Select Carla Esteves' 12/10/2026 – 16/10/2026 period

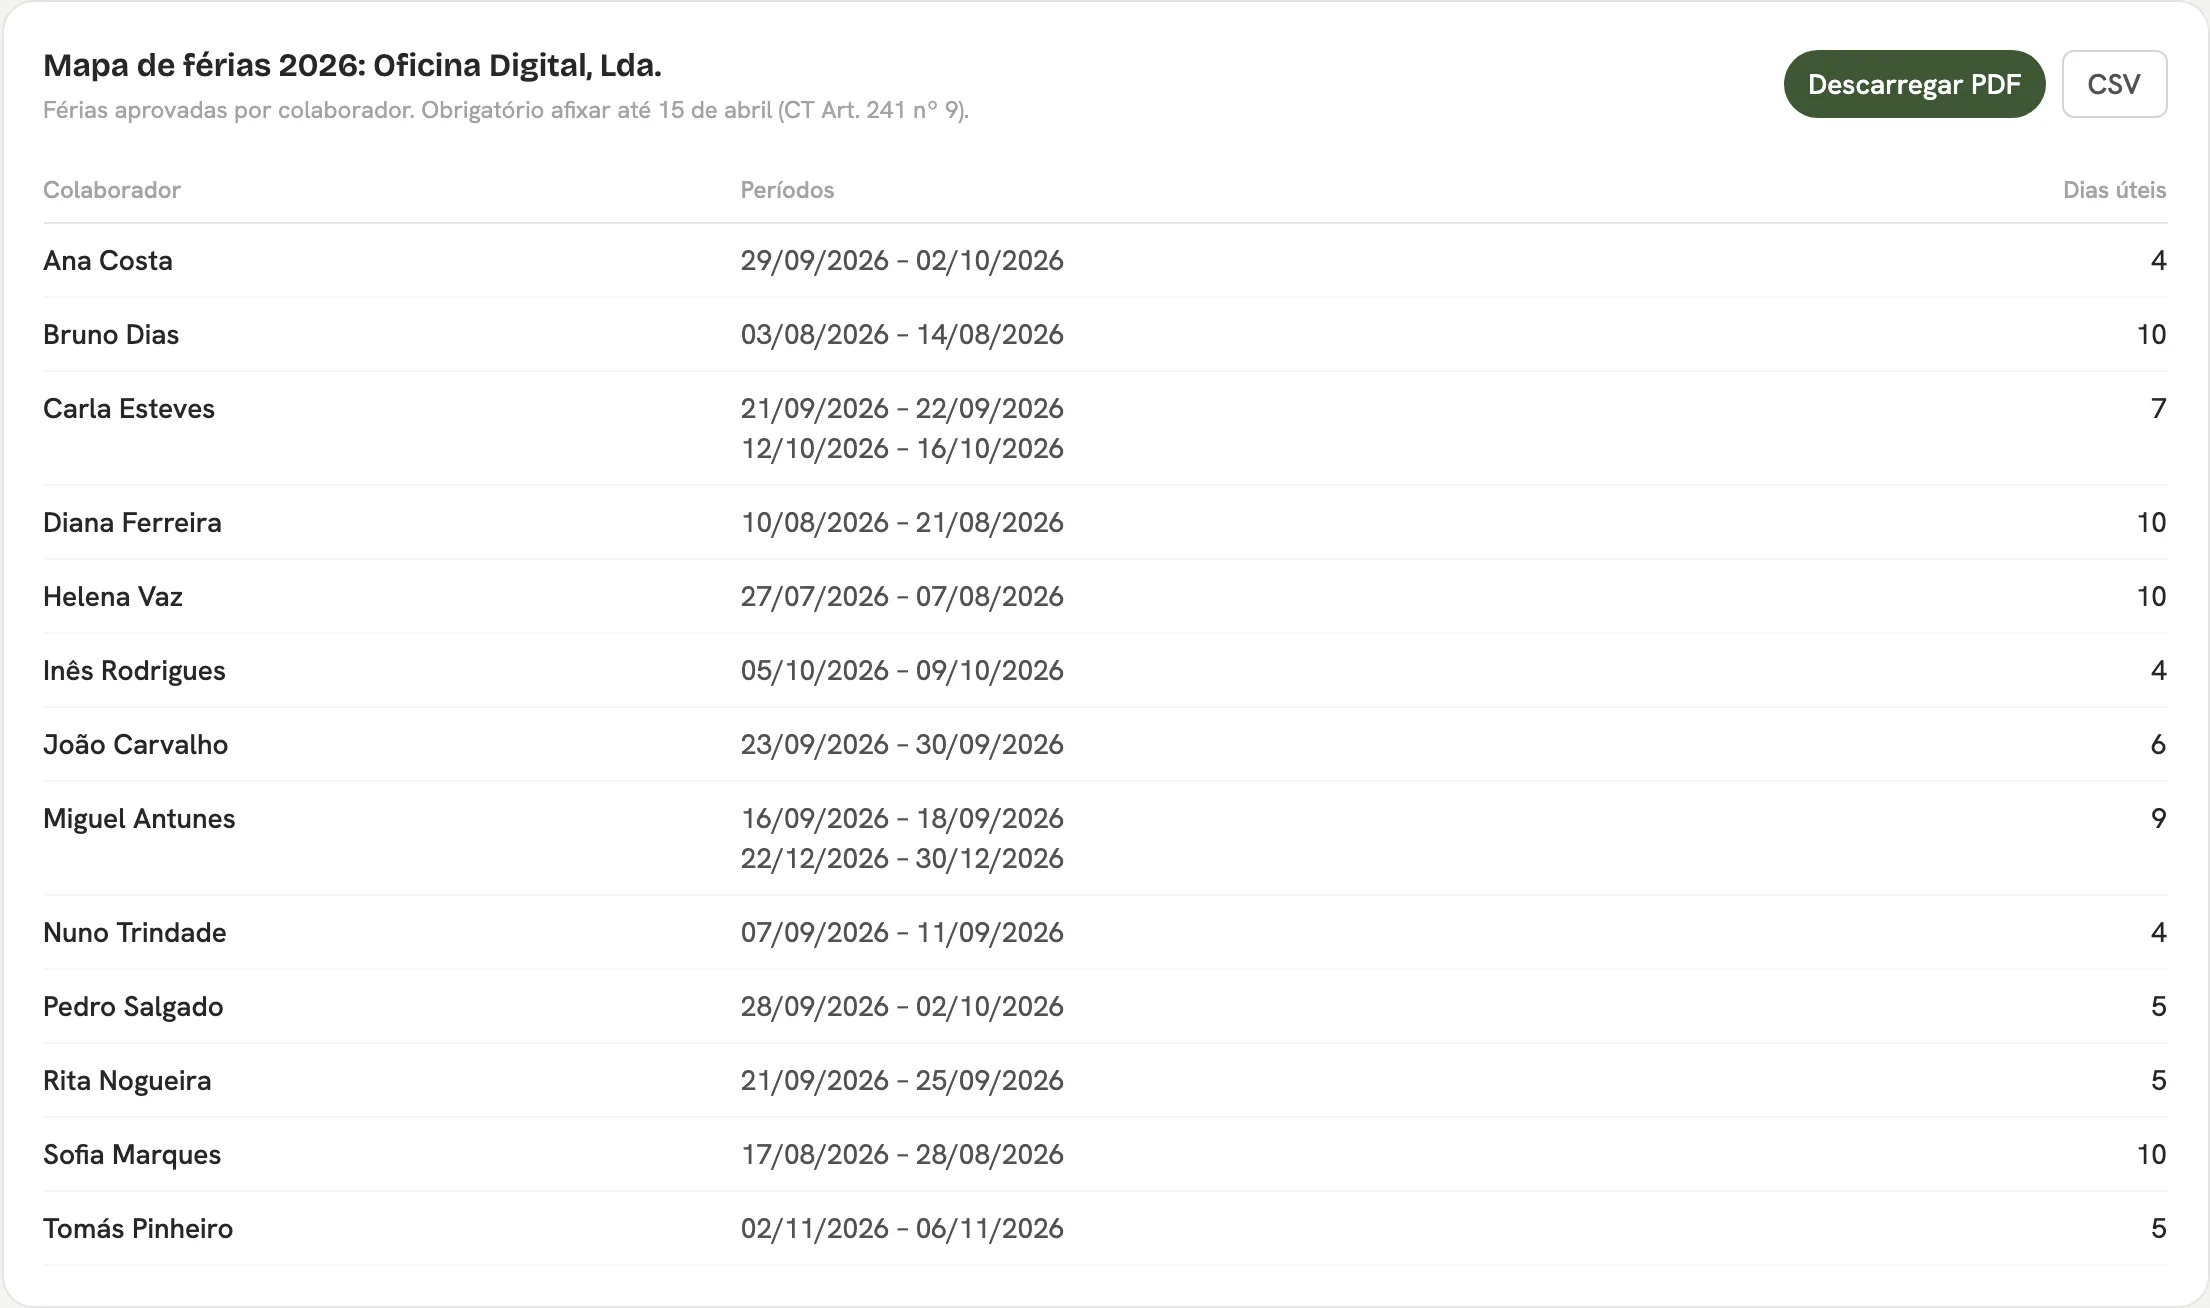tap(902, 448)
